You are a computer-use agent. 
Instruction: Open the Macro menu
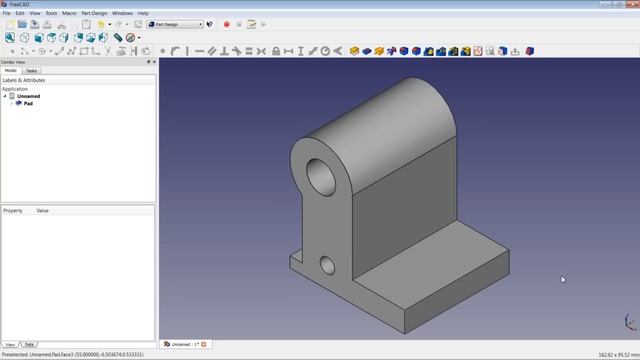(69, 13)
